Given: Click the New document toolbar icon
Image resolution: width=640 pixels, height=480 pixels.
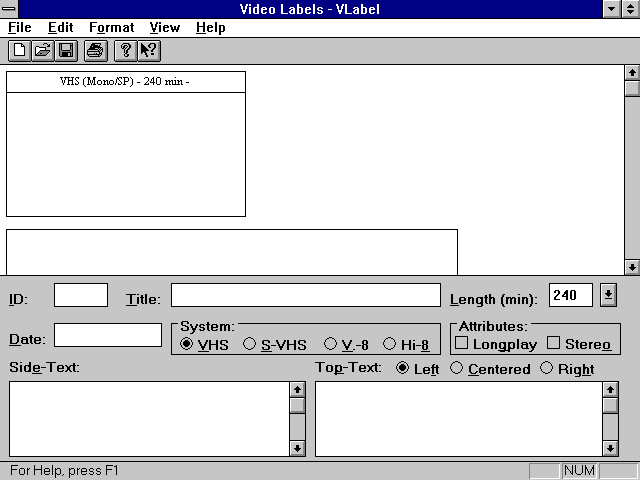Looking at the screenshot, I should click(x=19, y=50).
